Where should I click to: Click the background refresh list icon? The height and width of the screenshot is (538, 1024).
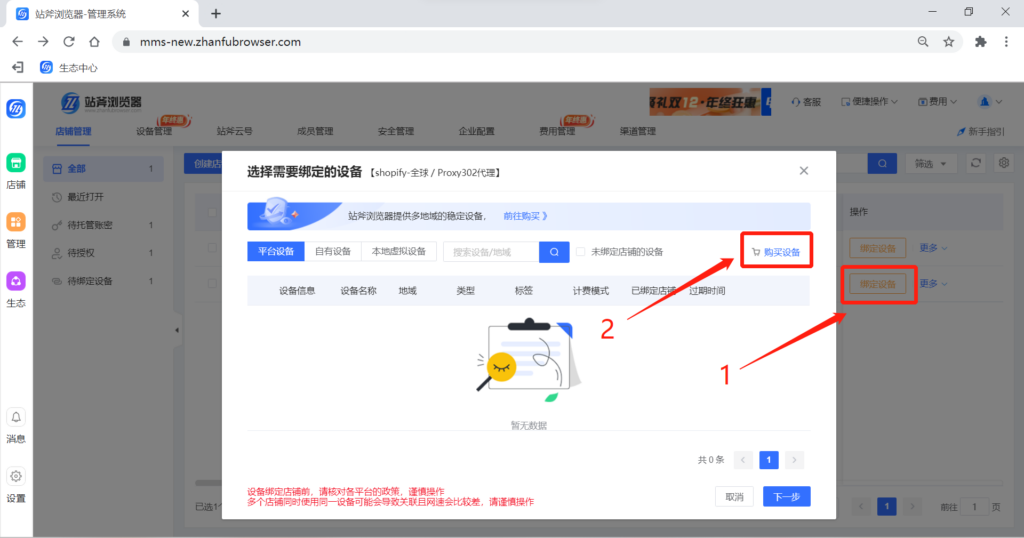point(976,163)
